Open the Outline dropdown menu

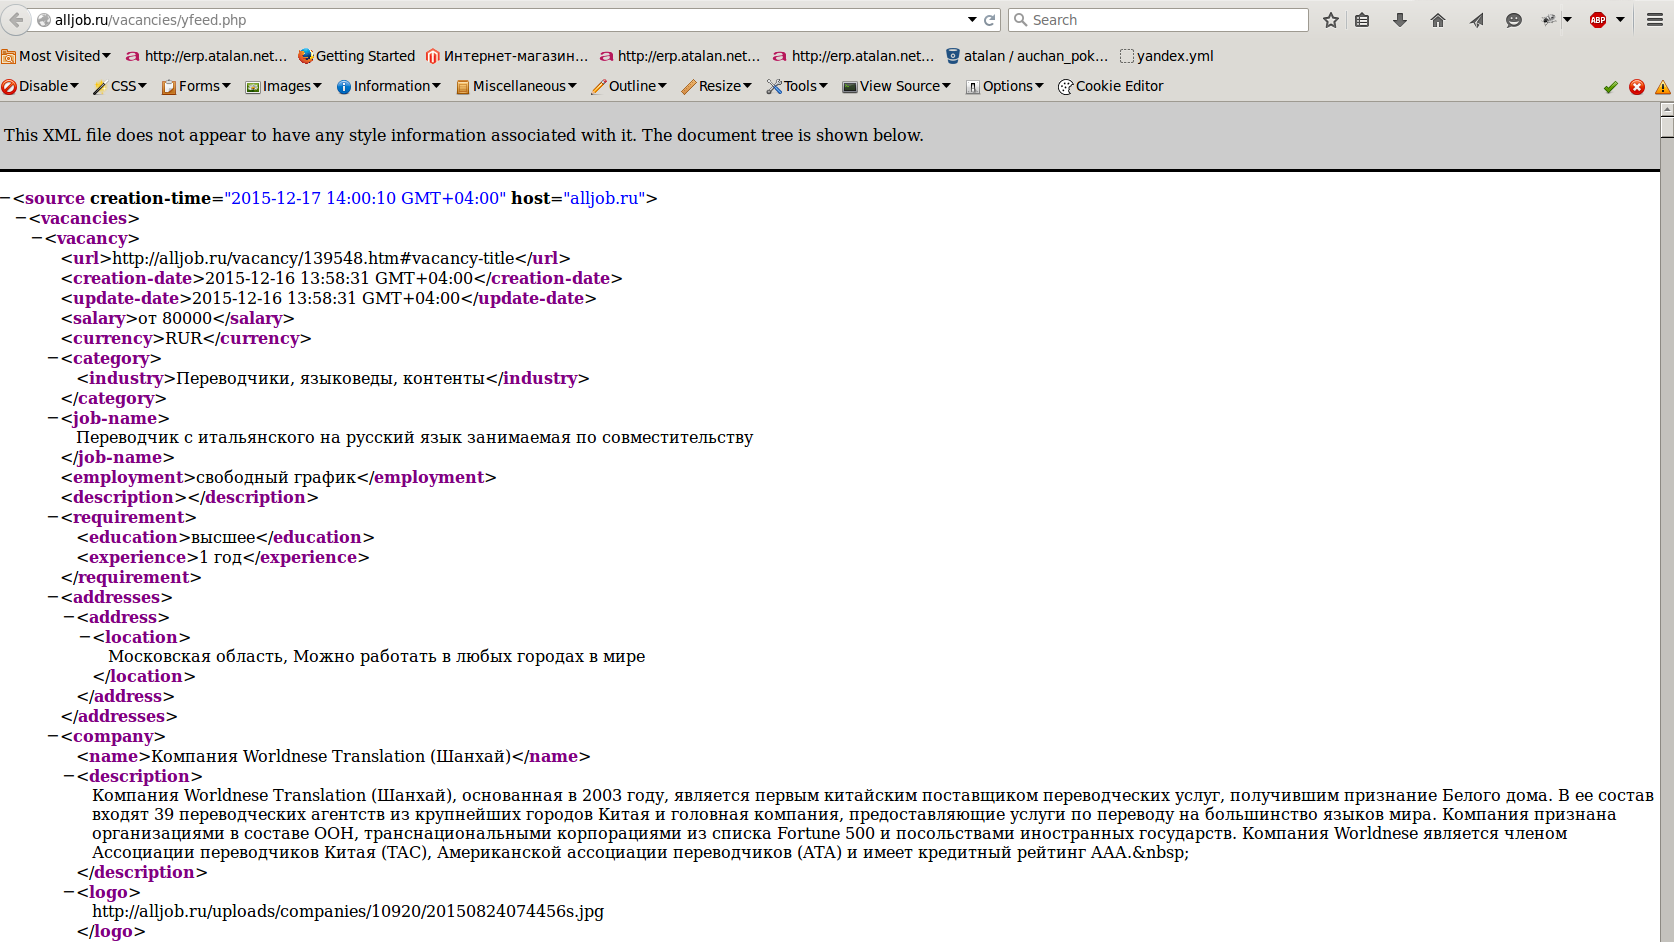pos(629,86)
